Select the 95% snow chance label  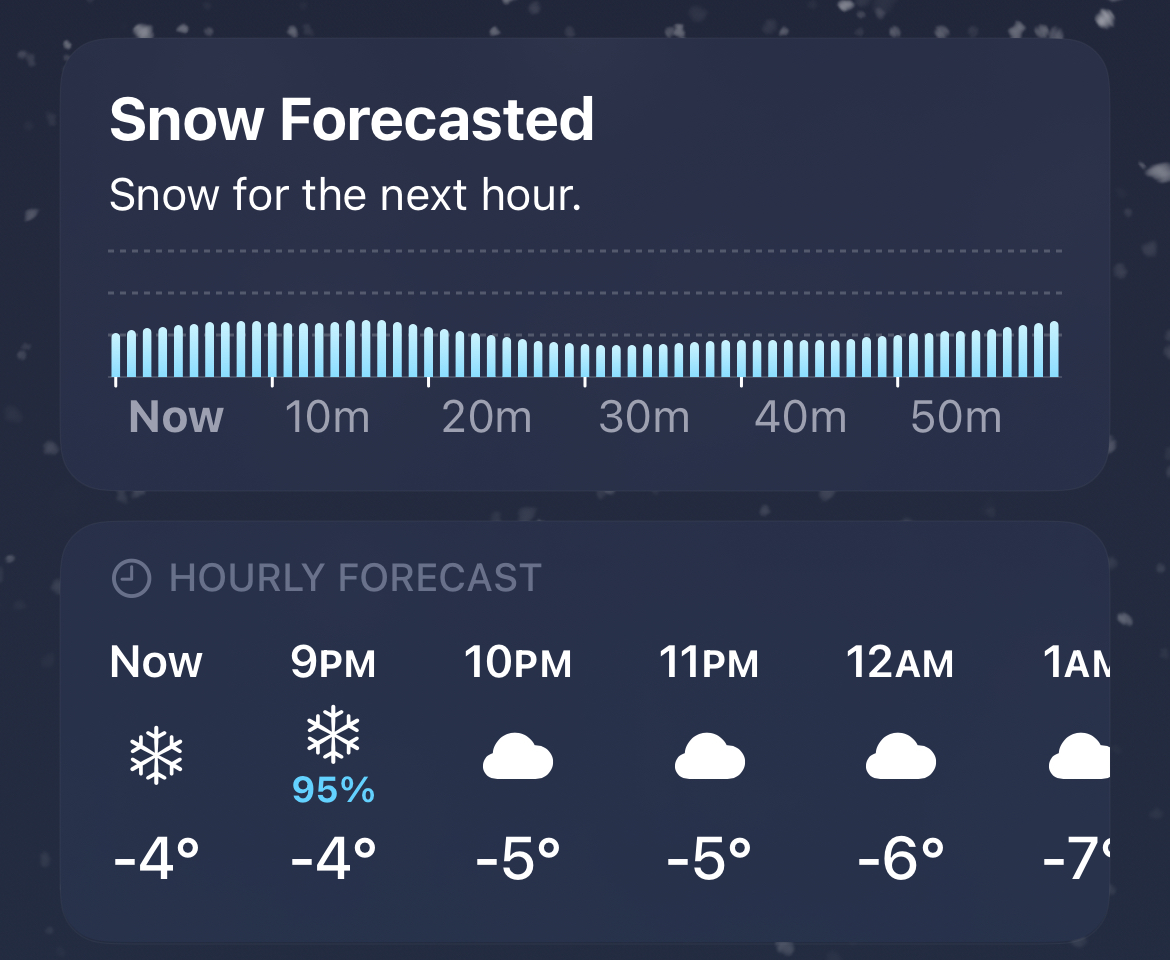tap(333, 791)
